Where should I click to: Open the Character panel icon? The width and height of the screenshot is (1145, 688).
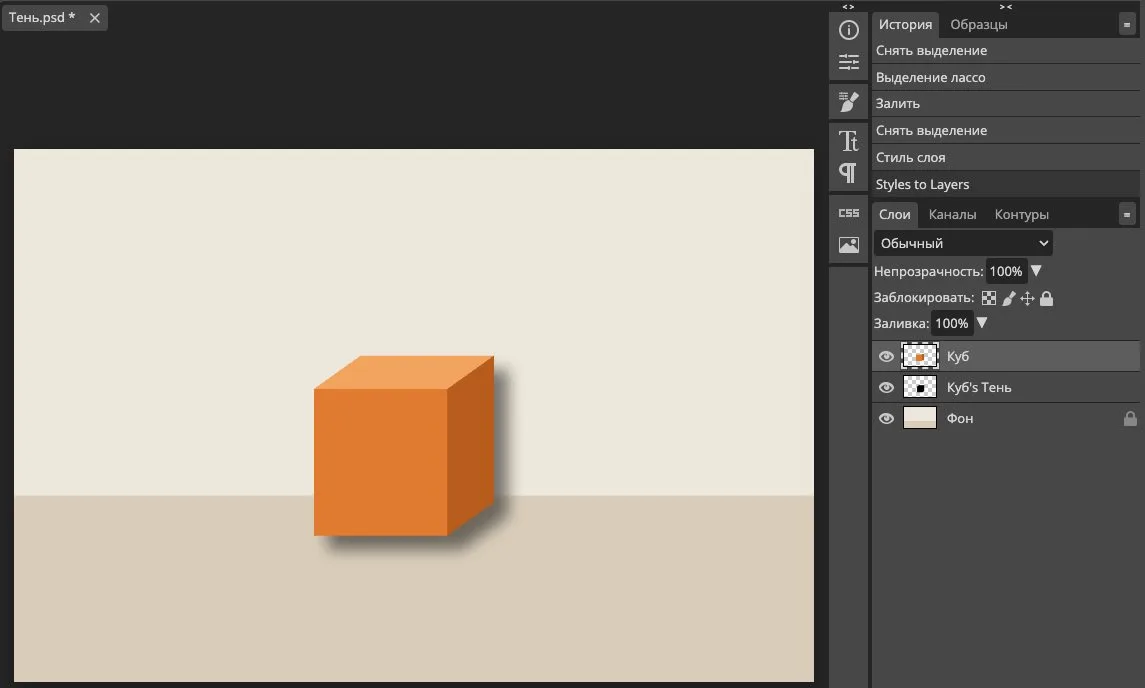tap(849, 140)
